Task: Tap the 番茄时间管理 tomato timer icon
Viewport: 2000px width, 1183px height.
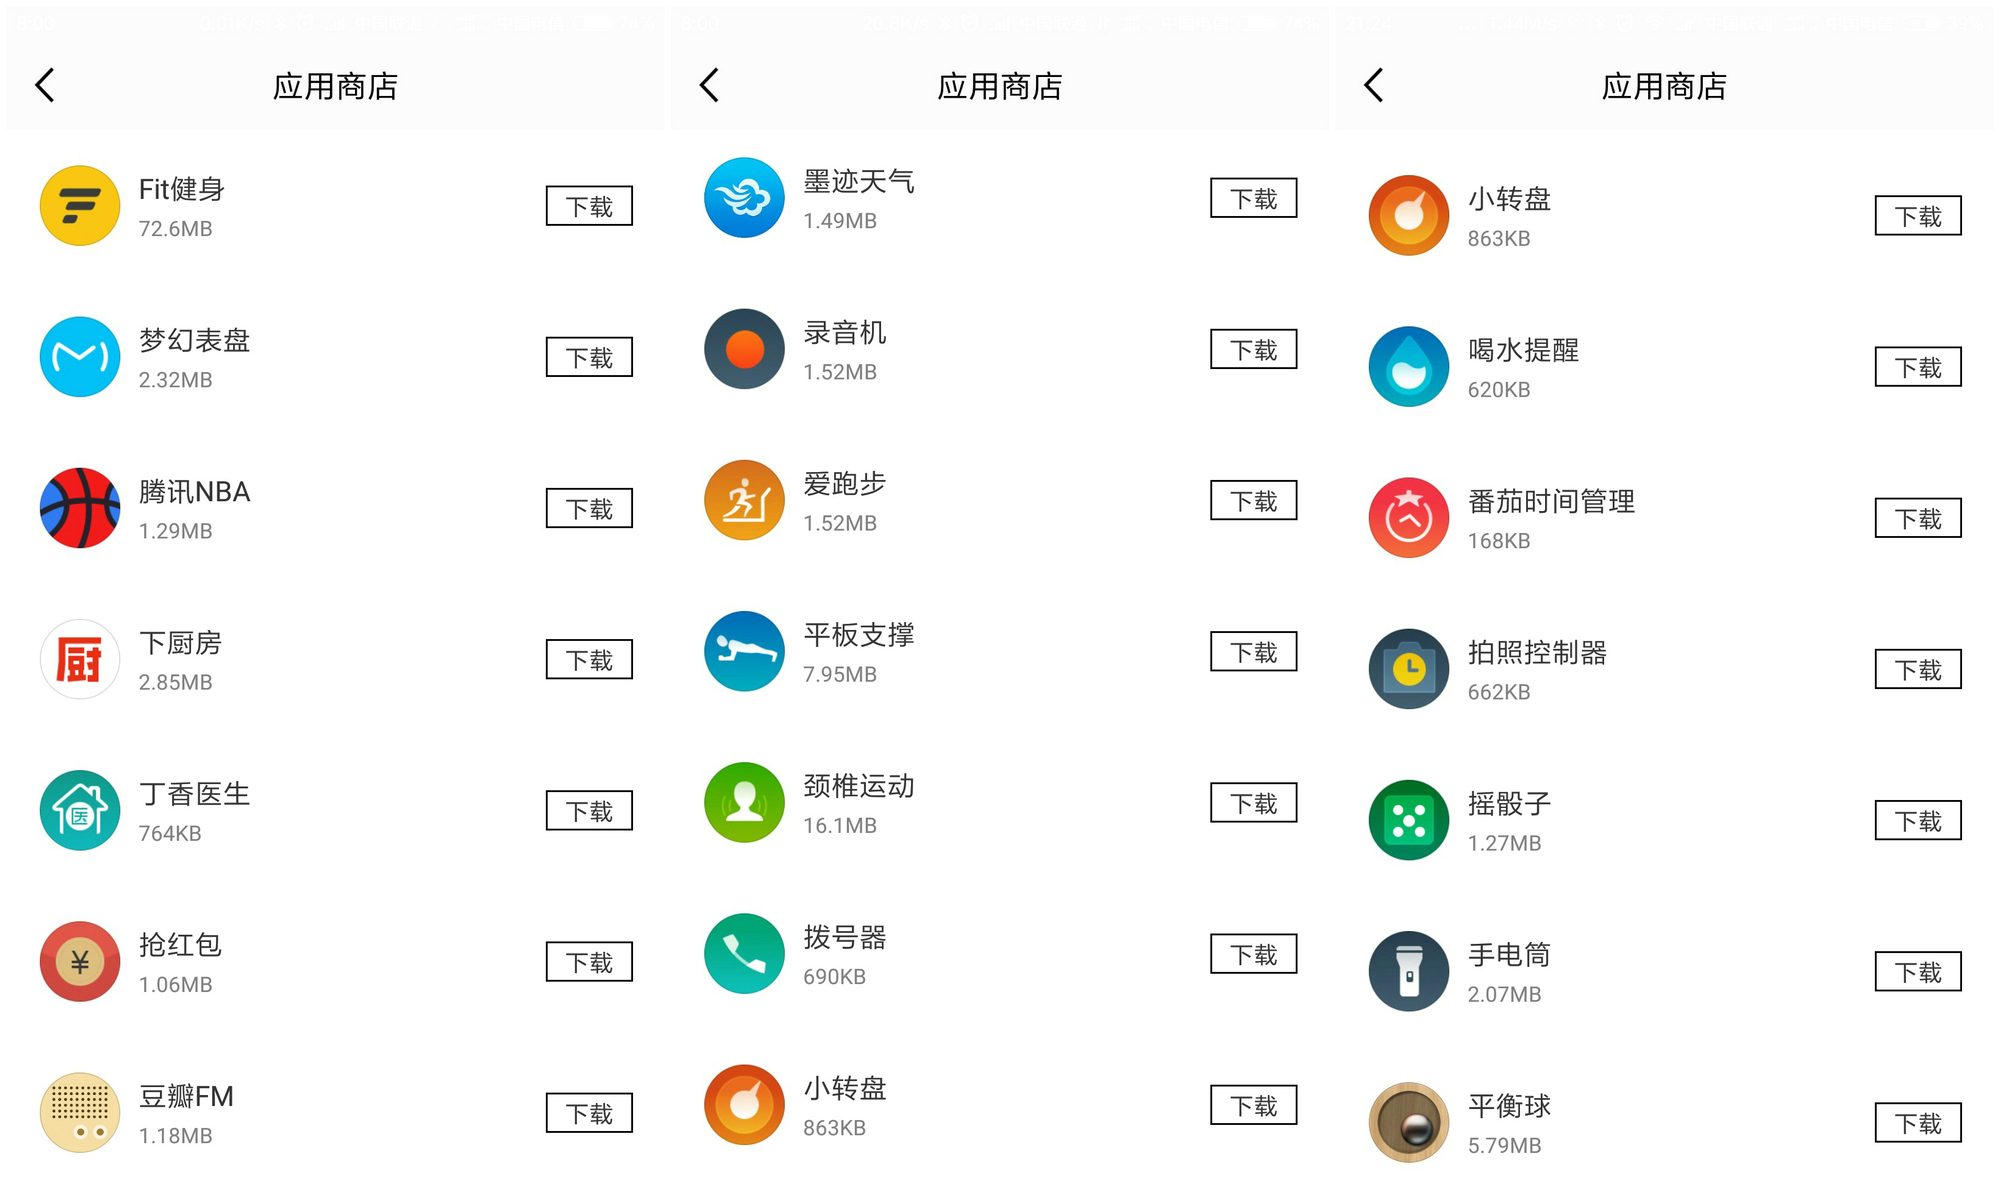Action: 1408,517
